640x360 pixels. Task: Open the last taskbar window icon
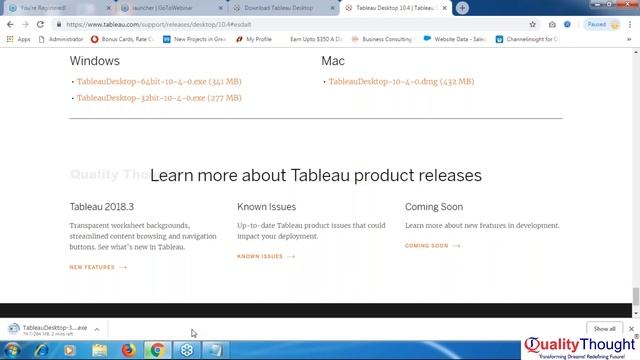215,350
